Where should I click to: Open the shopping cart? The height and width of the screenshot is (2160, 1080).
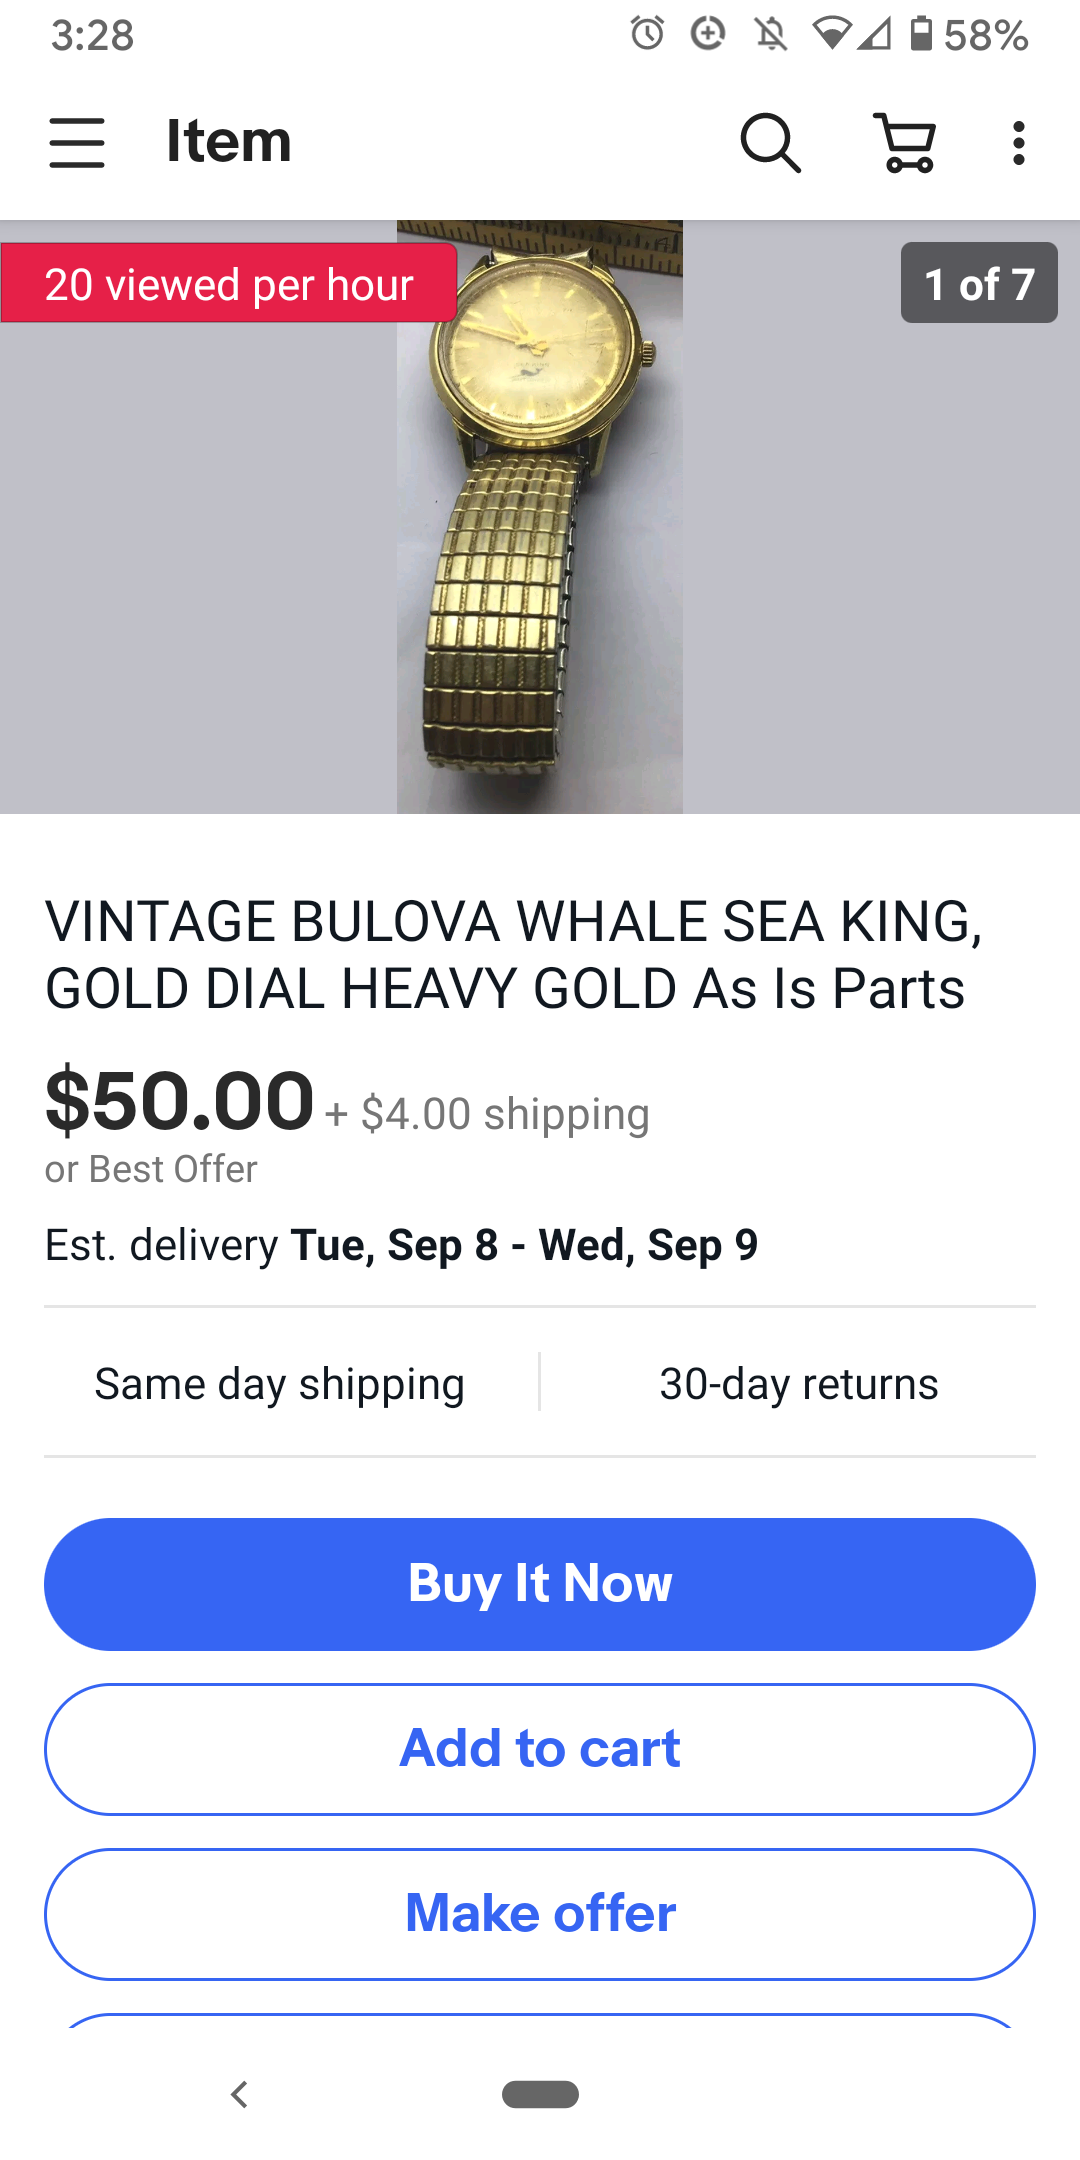[906, 142]
